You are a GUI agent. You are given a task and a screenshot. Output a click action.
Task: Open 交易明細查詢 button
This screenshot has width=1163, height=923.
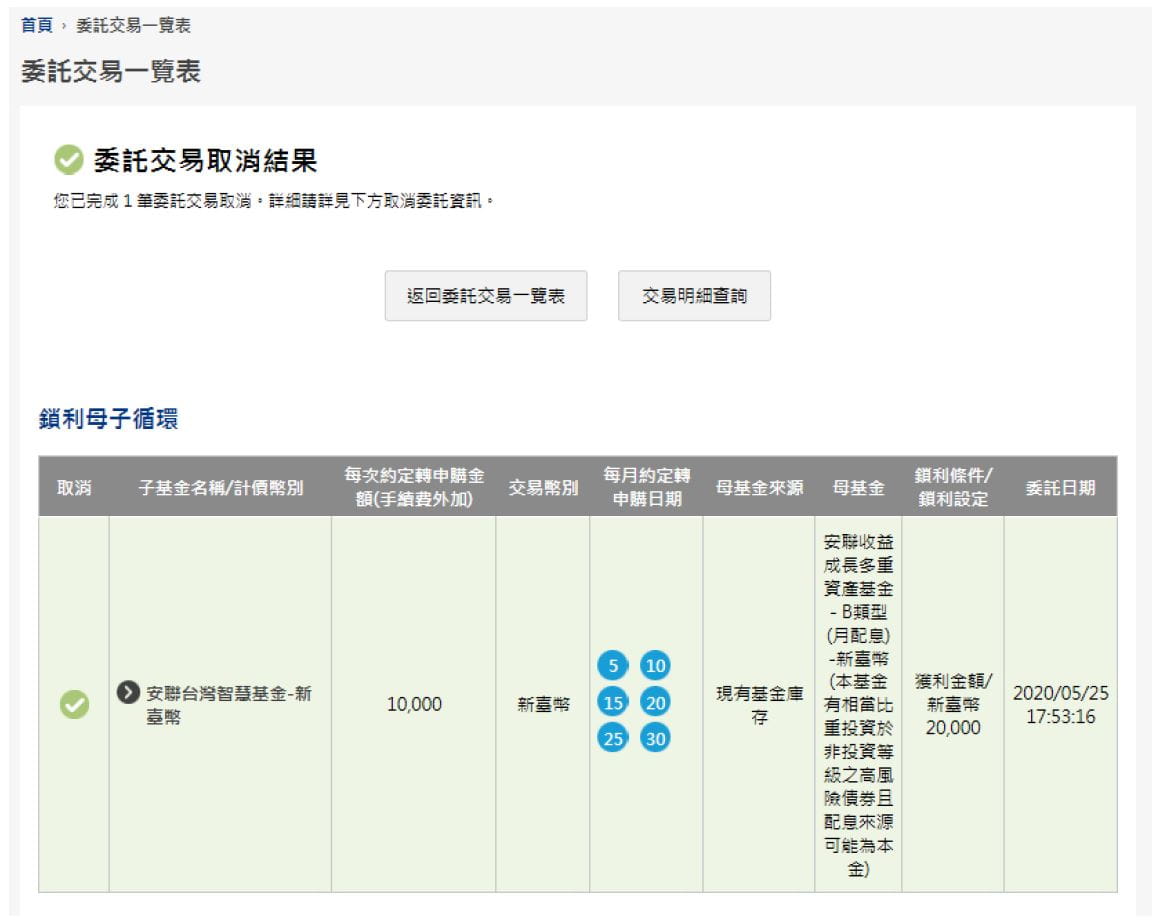(x=694, y=296)
